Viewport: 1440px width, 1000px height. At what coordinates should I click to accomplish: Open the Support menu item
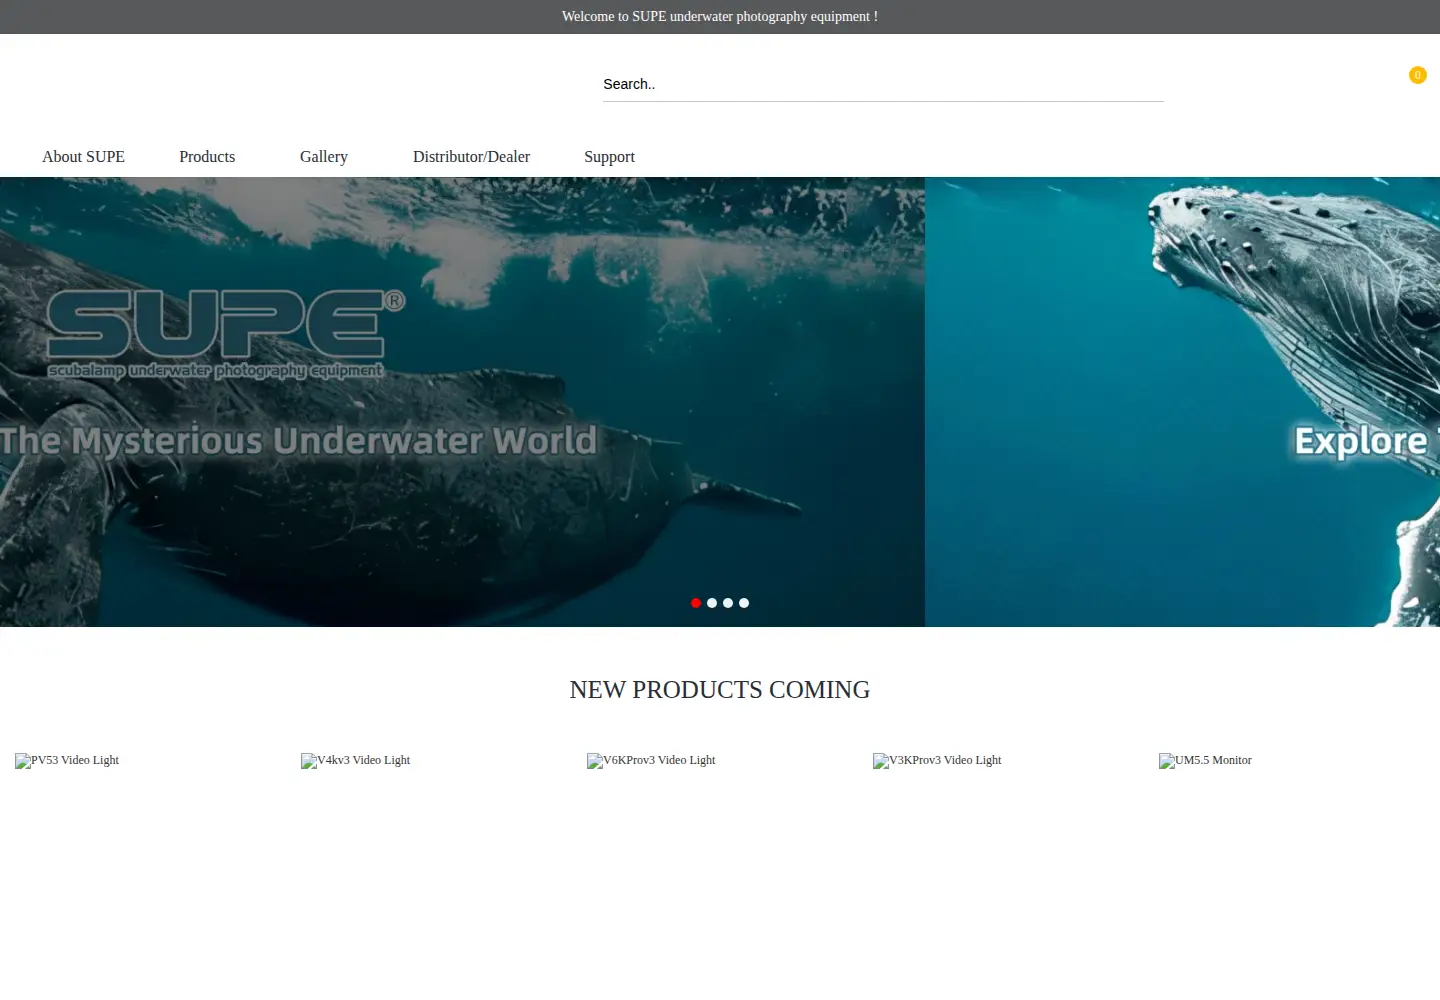(x=609, y=157)
